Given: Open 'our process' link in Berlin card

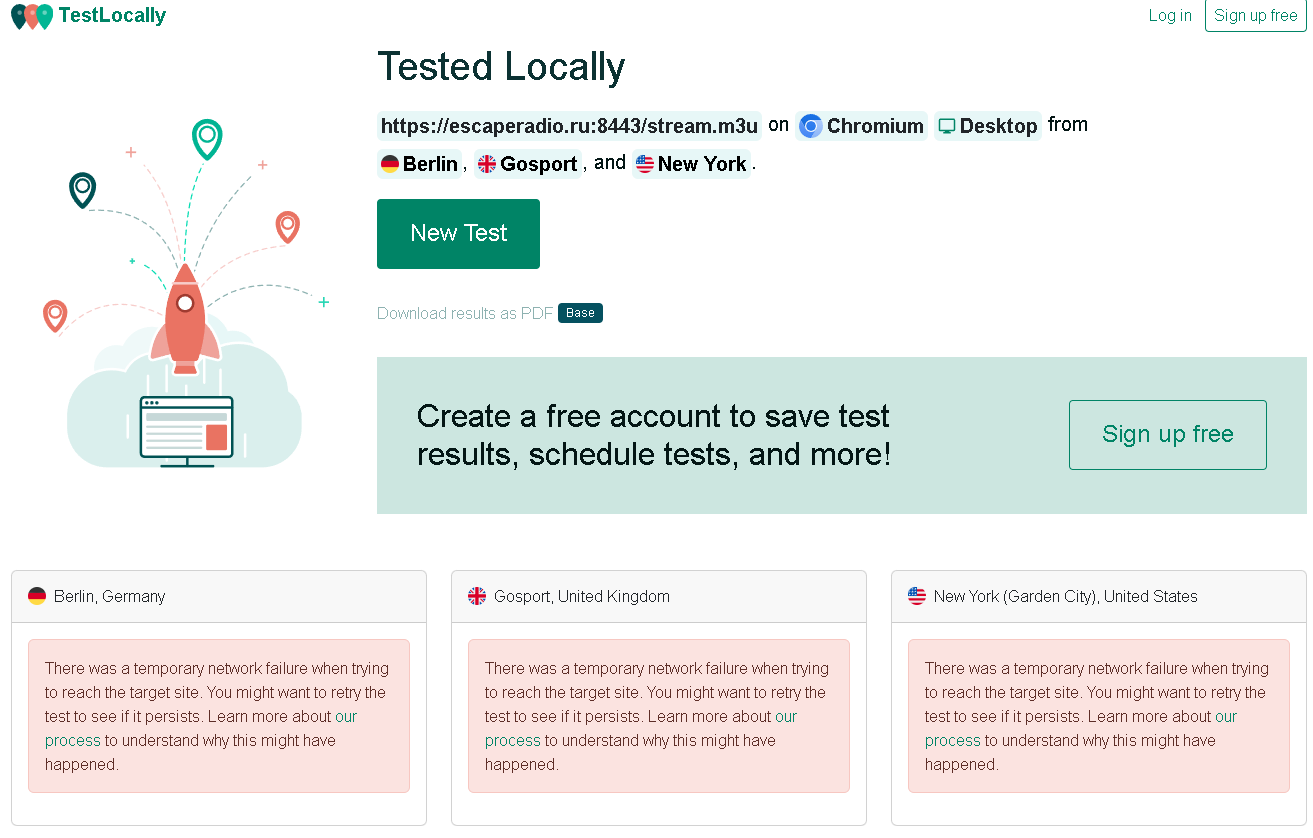Looking at the screenshot, I should click(x=345, y=717).
